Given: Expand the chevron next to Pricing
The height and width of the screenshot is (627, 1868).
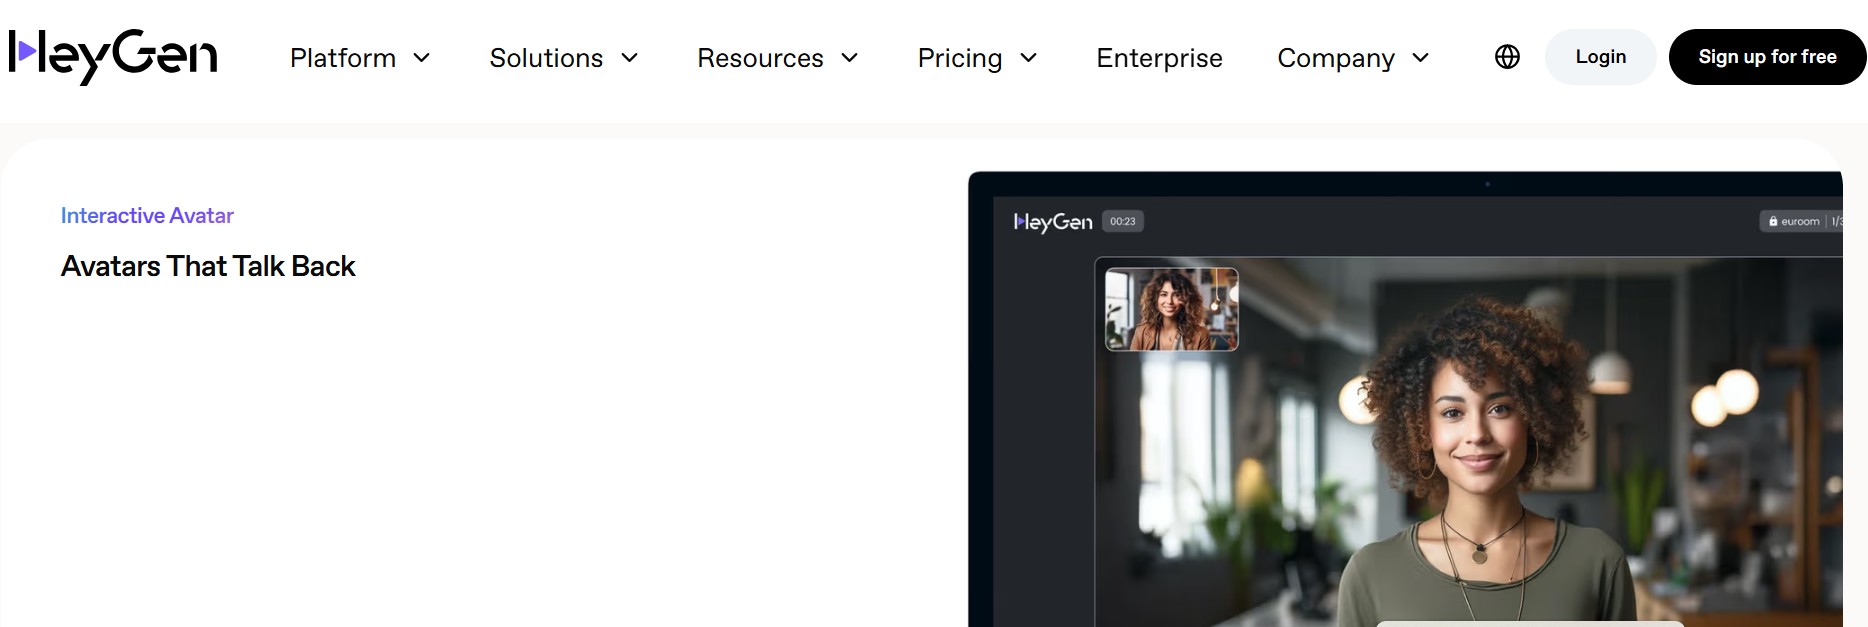Looking at the screenshot, I should [x=1029, y=58].
